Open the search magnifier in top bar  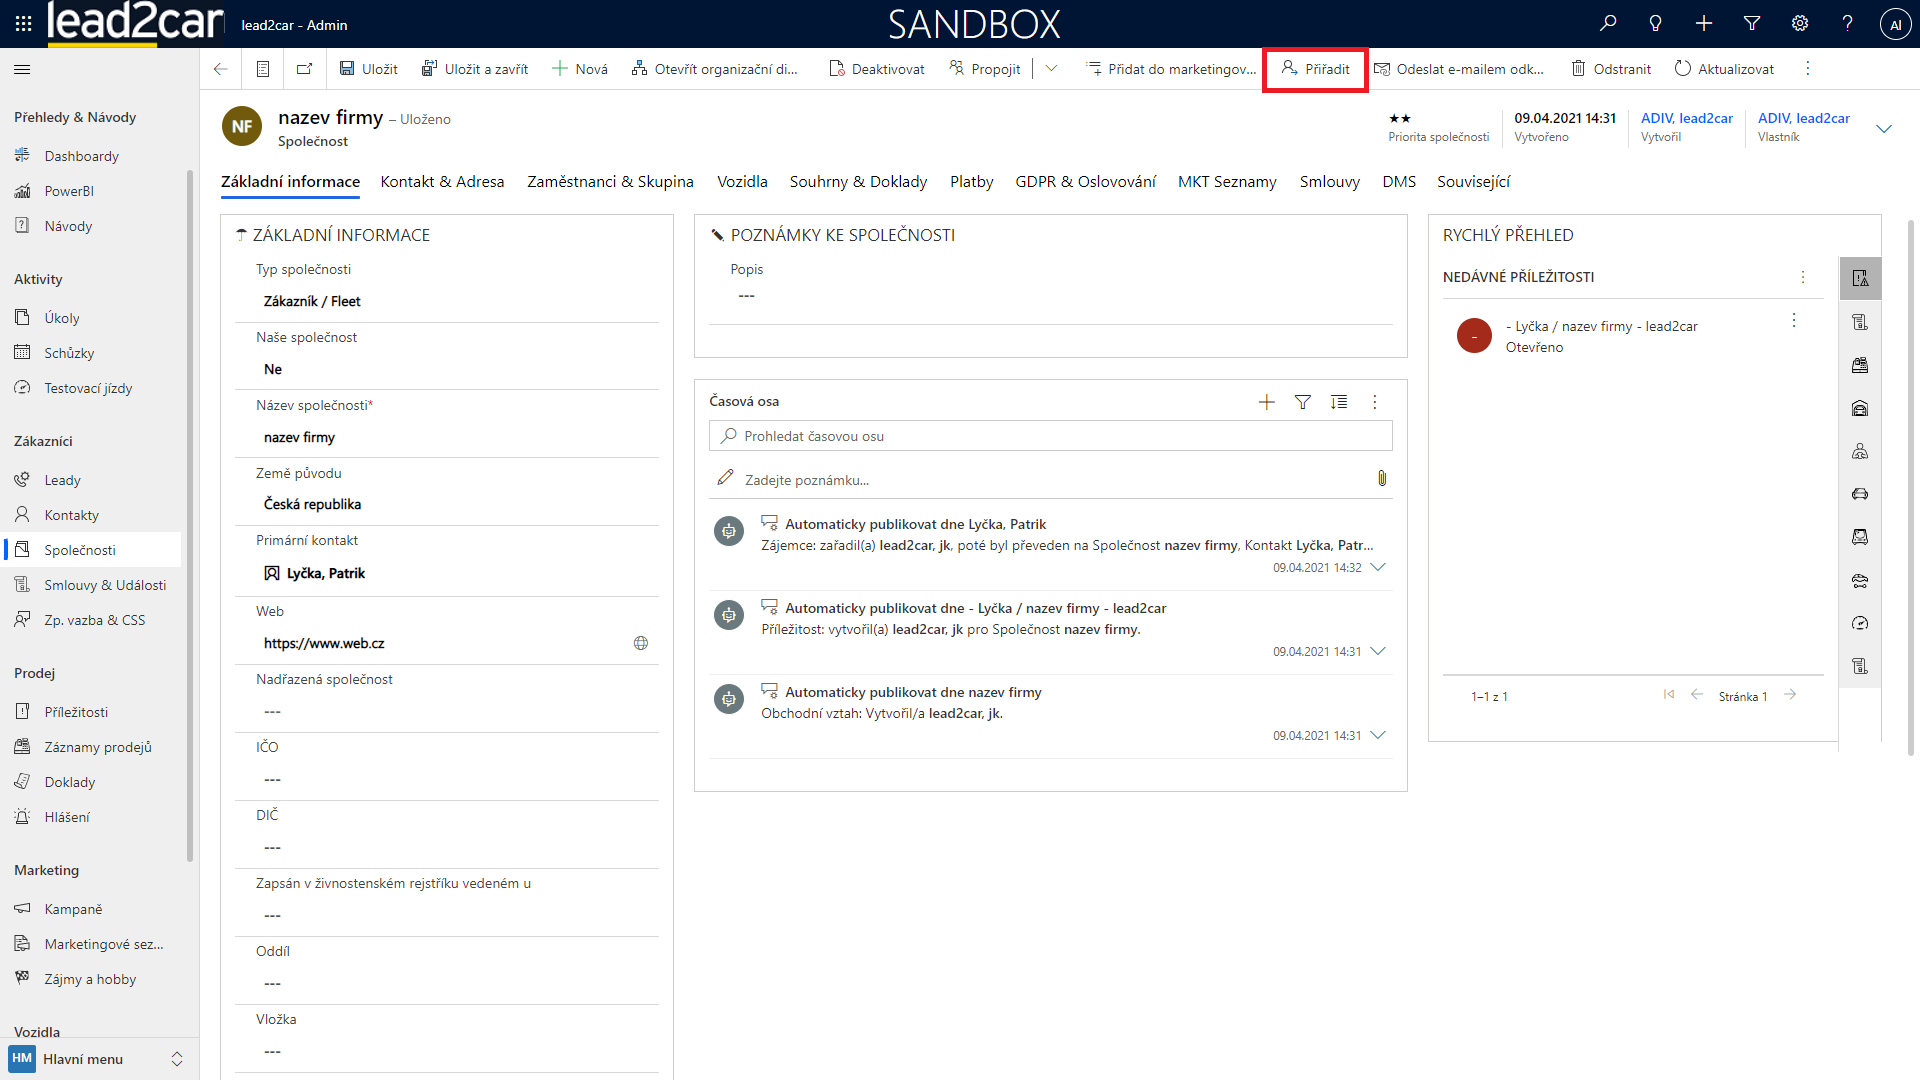pyautogui.click(x=1608, y=23)
